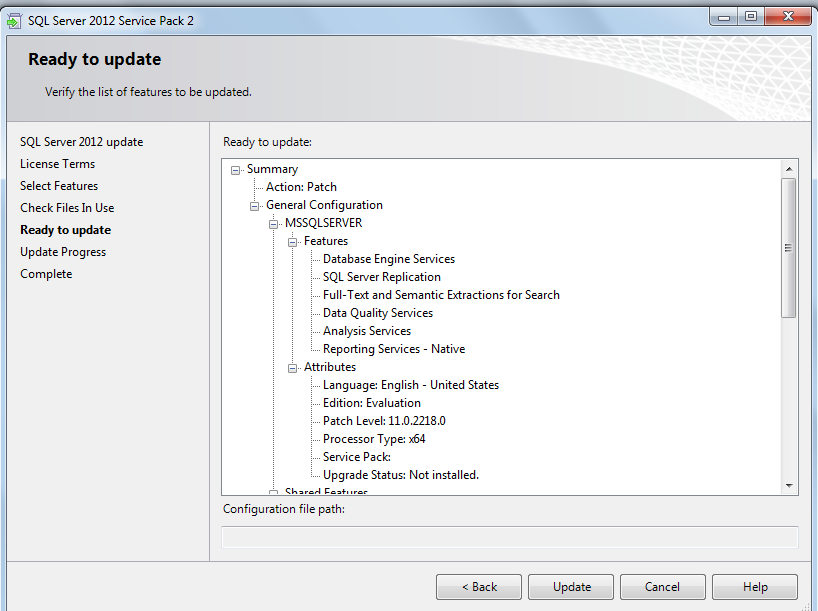
Task: Select 'Language: English - United States' item
Action: click(x=411, y=385)
